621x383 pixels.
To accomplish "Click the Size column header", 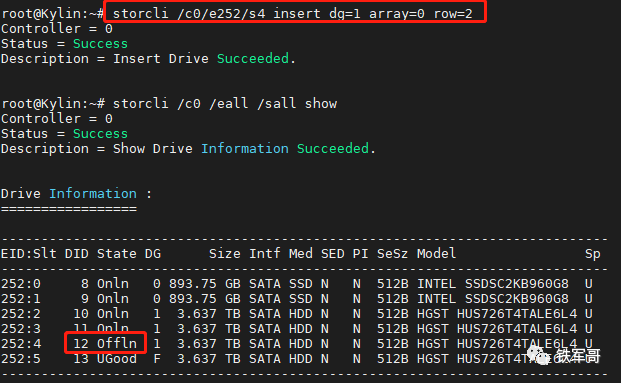I will tap(225, 253).
